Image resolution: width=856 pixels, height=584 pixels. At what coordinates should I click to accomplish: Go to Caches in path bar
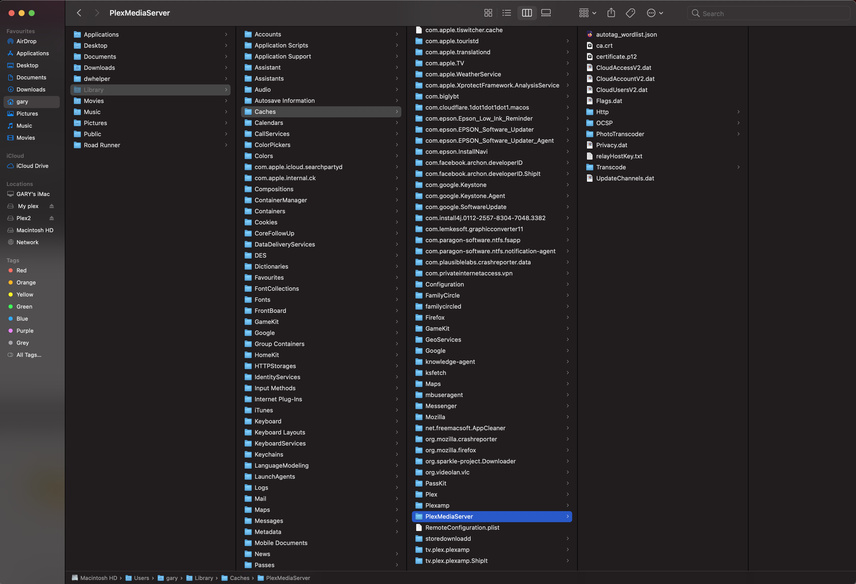point(235,578)
